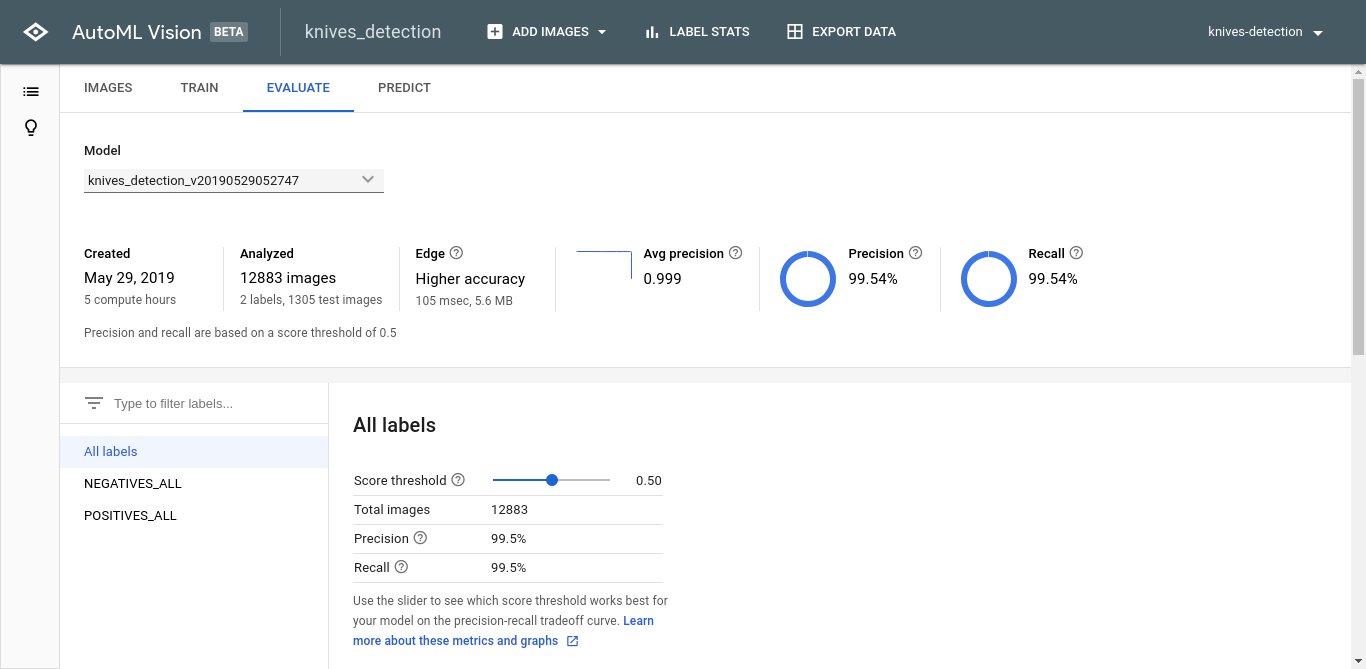This screenshot has width=1366, height=669.
Task: Show help for top Precision metric
Action: tap(915, 253)
